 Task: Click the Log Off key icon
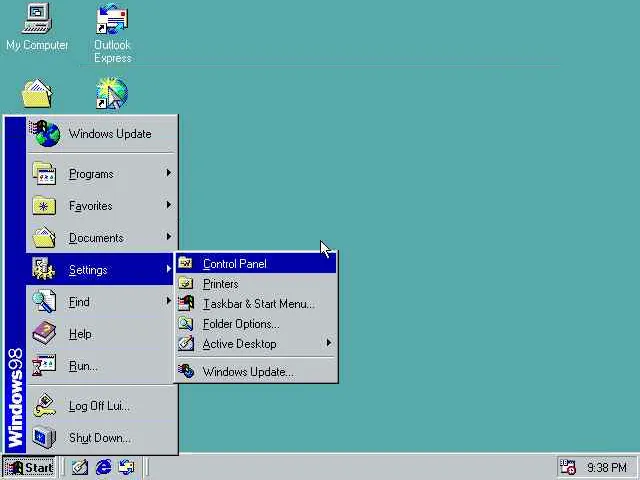pyautogui.click(x=44, y=405)
